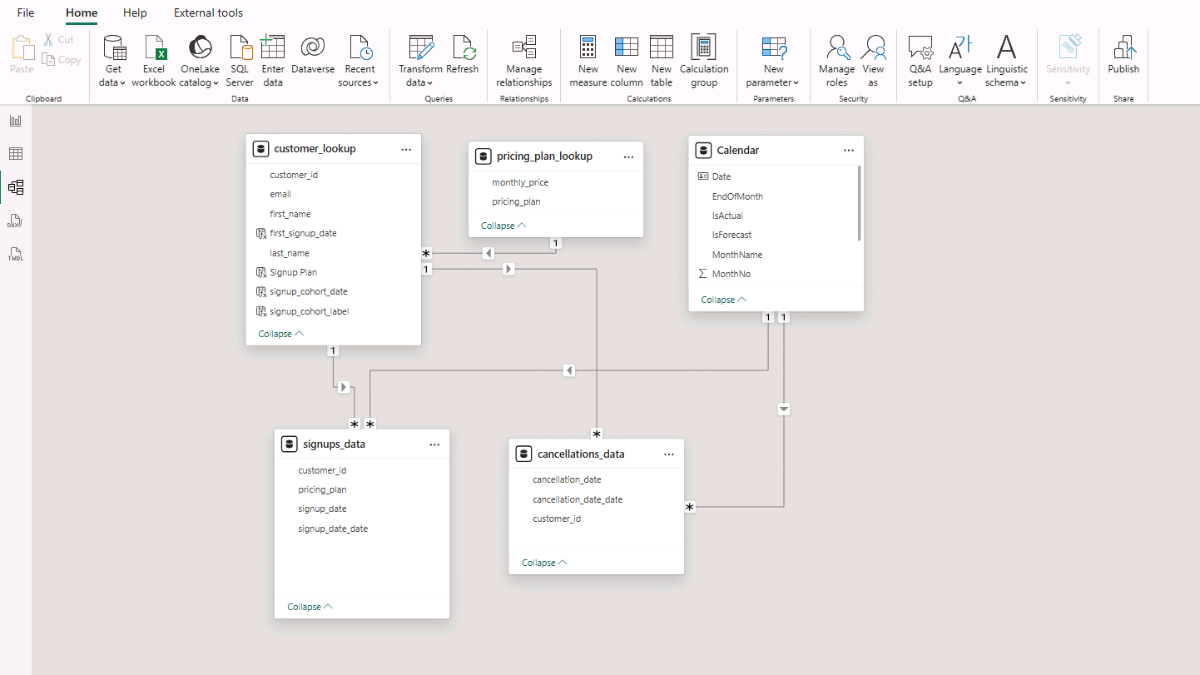
Task: Switch to Report view in sidebar
Action: 16,121
